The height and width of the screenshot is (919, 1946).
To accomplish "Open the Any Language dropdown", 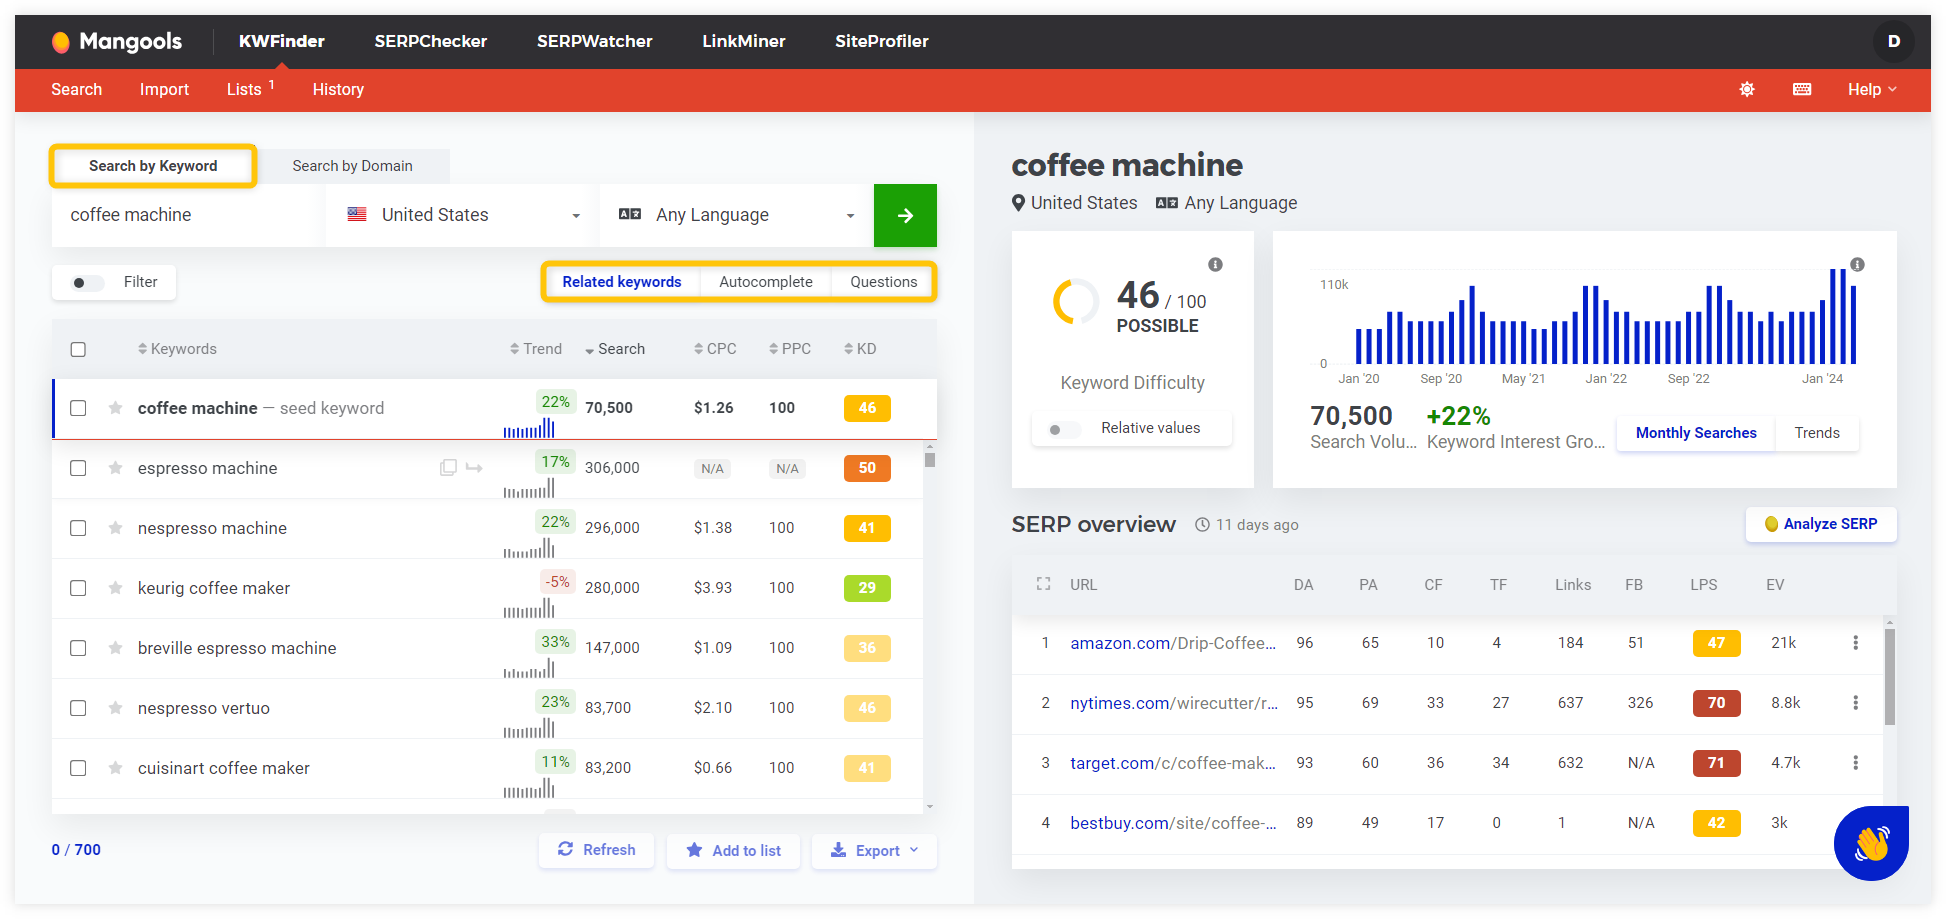I will tap(737, 215).
